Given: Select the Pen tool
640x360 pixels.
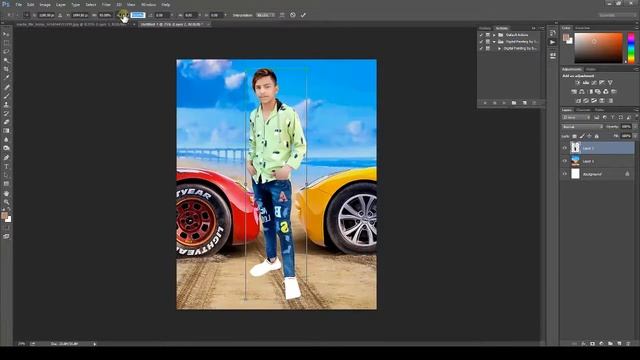Looking at the screenshot, I should point(6,158).
